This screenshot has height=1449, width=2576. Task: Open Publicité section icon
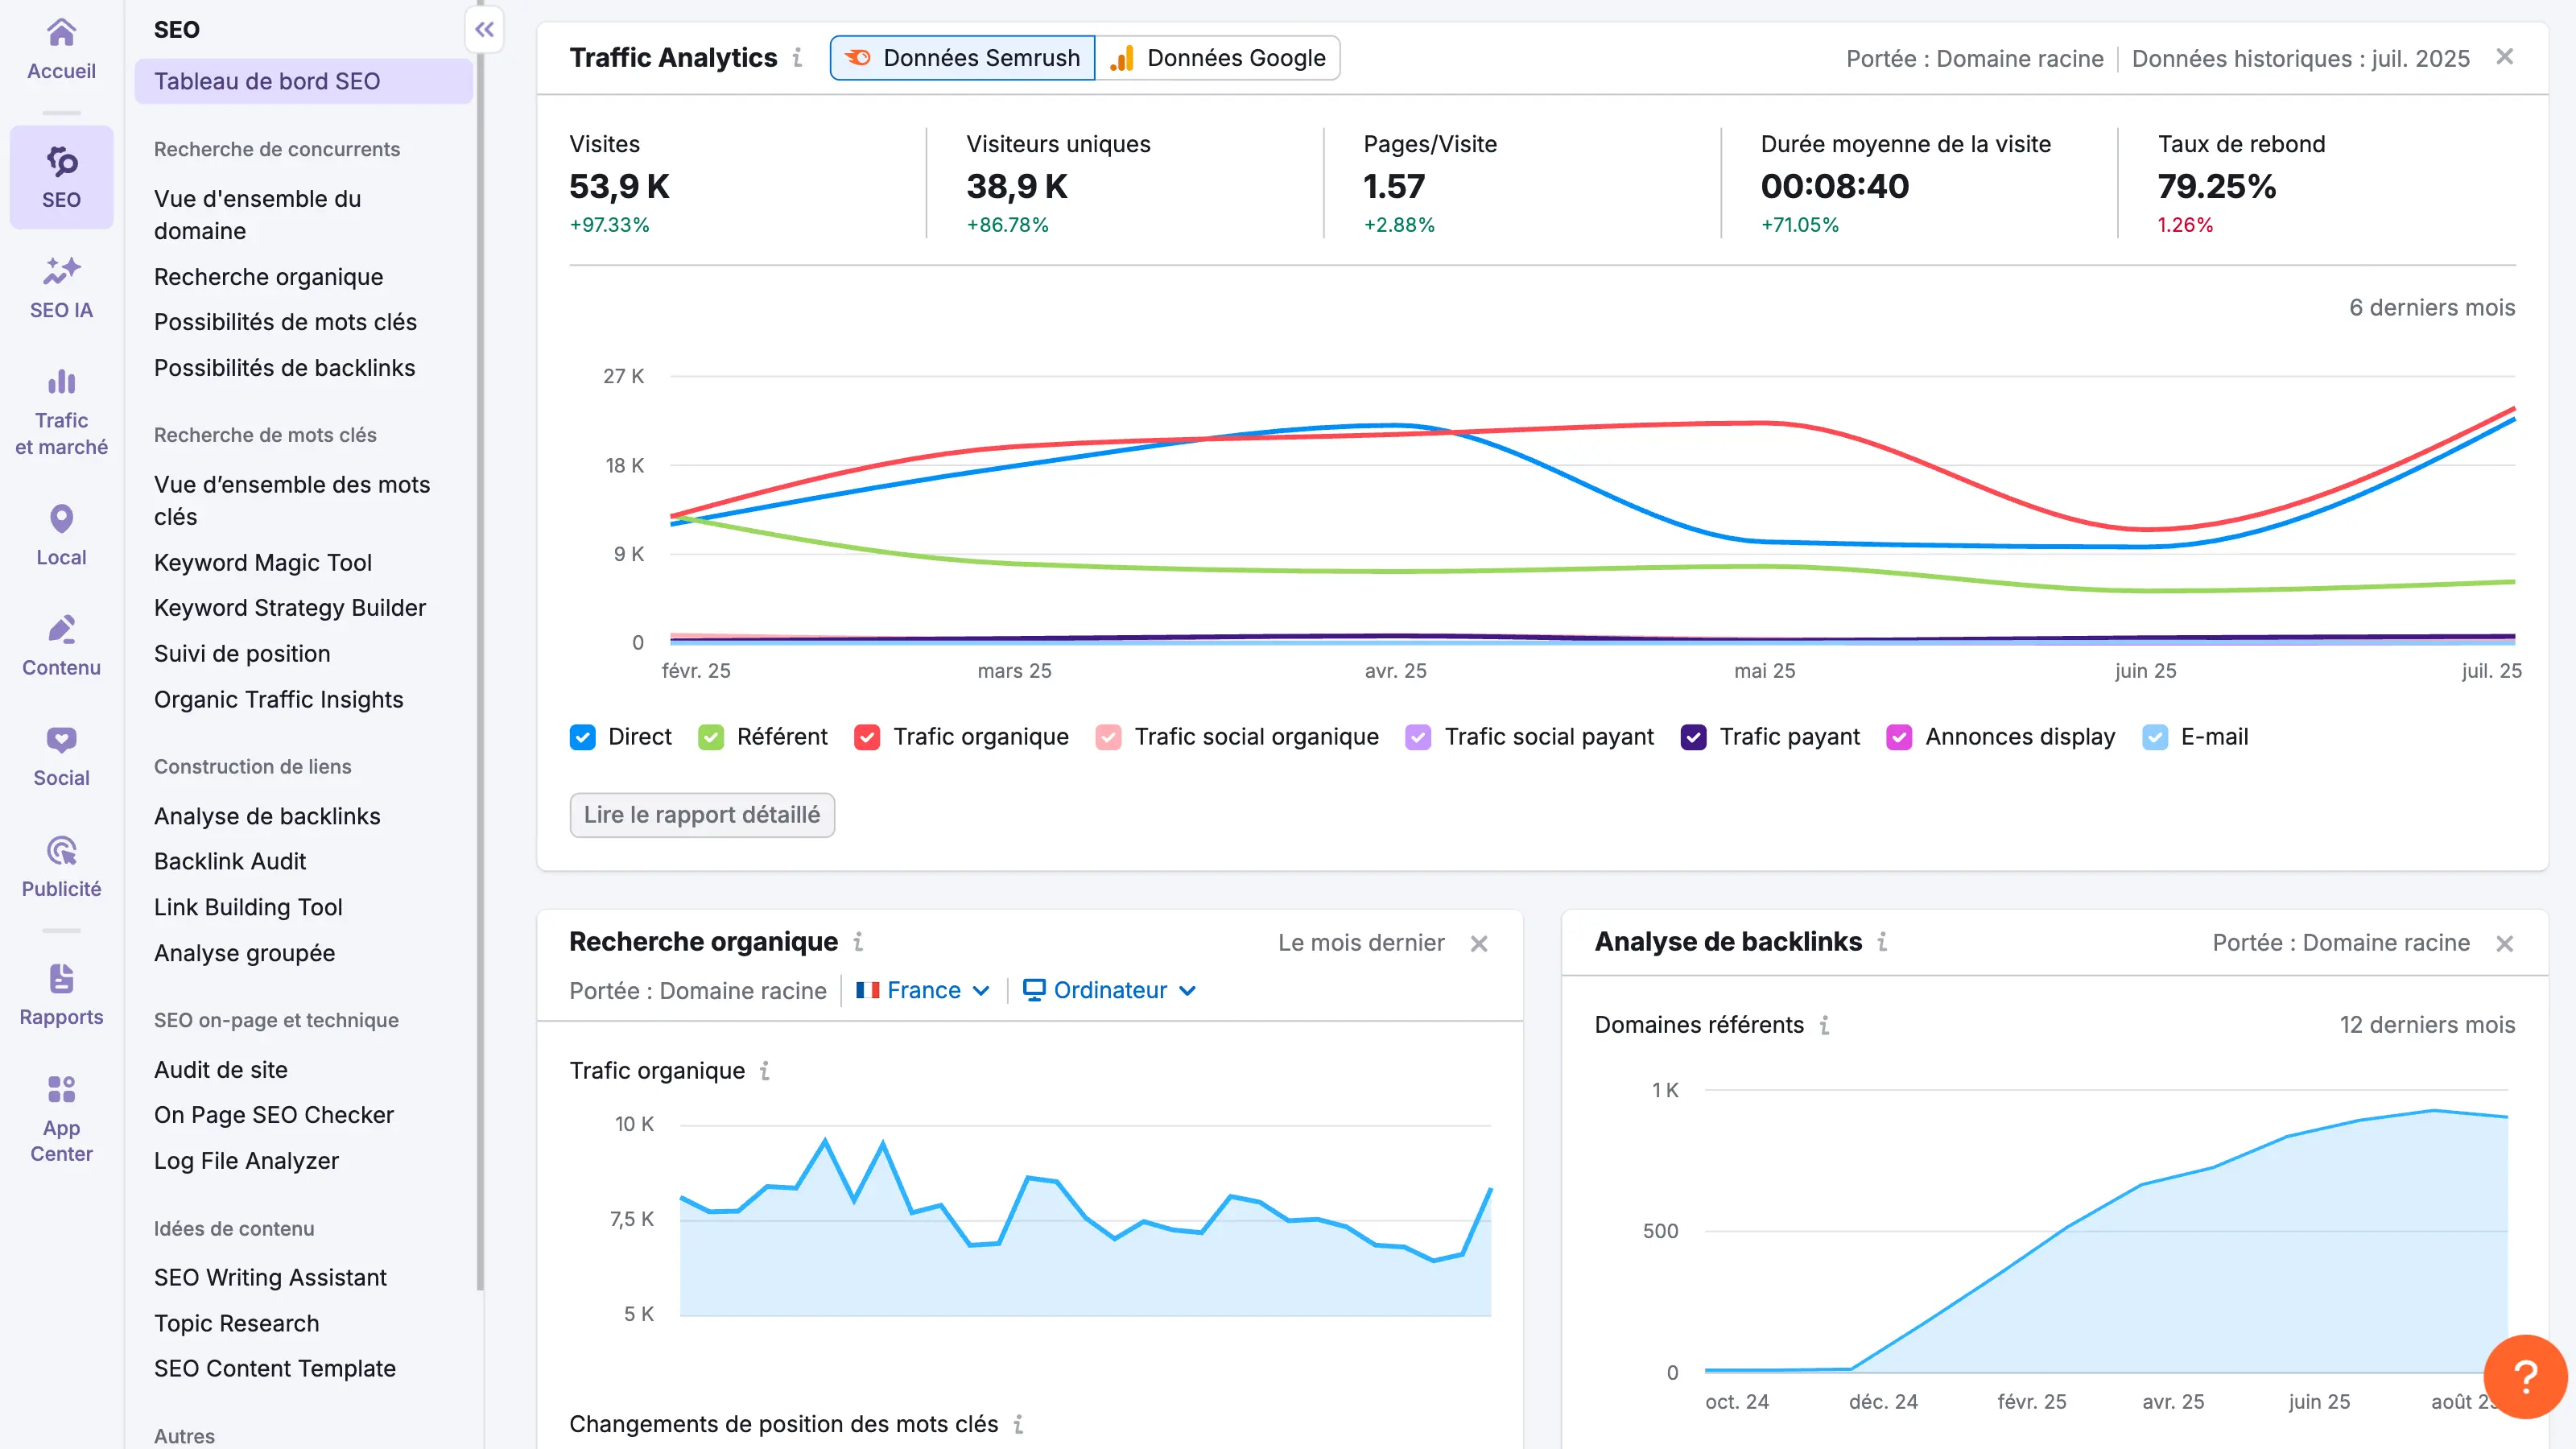[61, 851]
